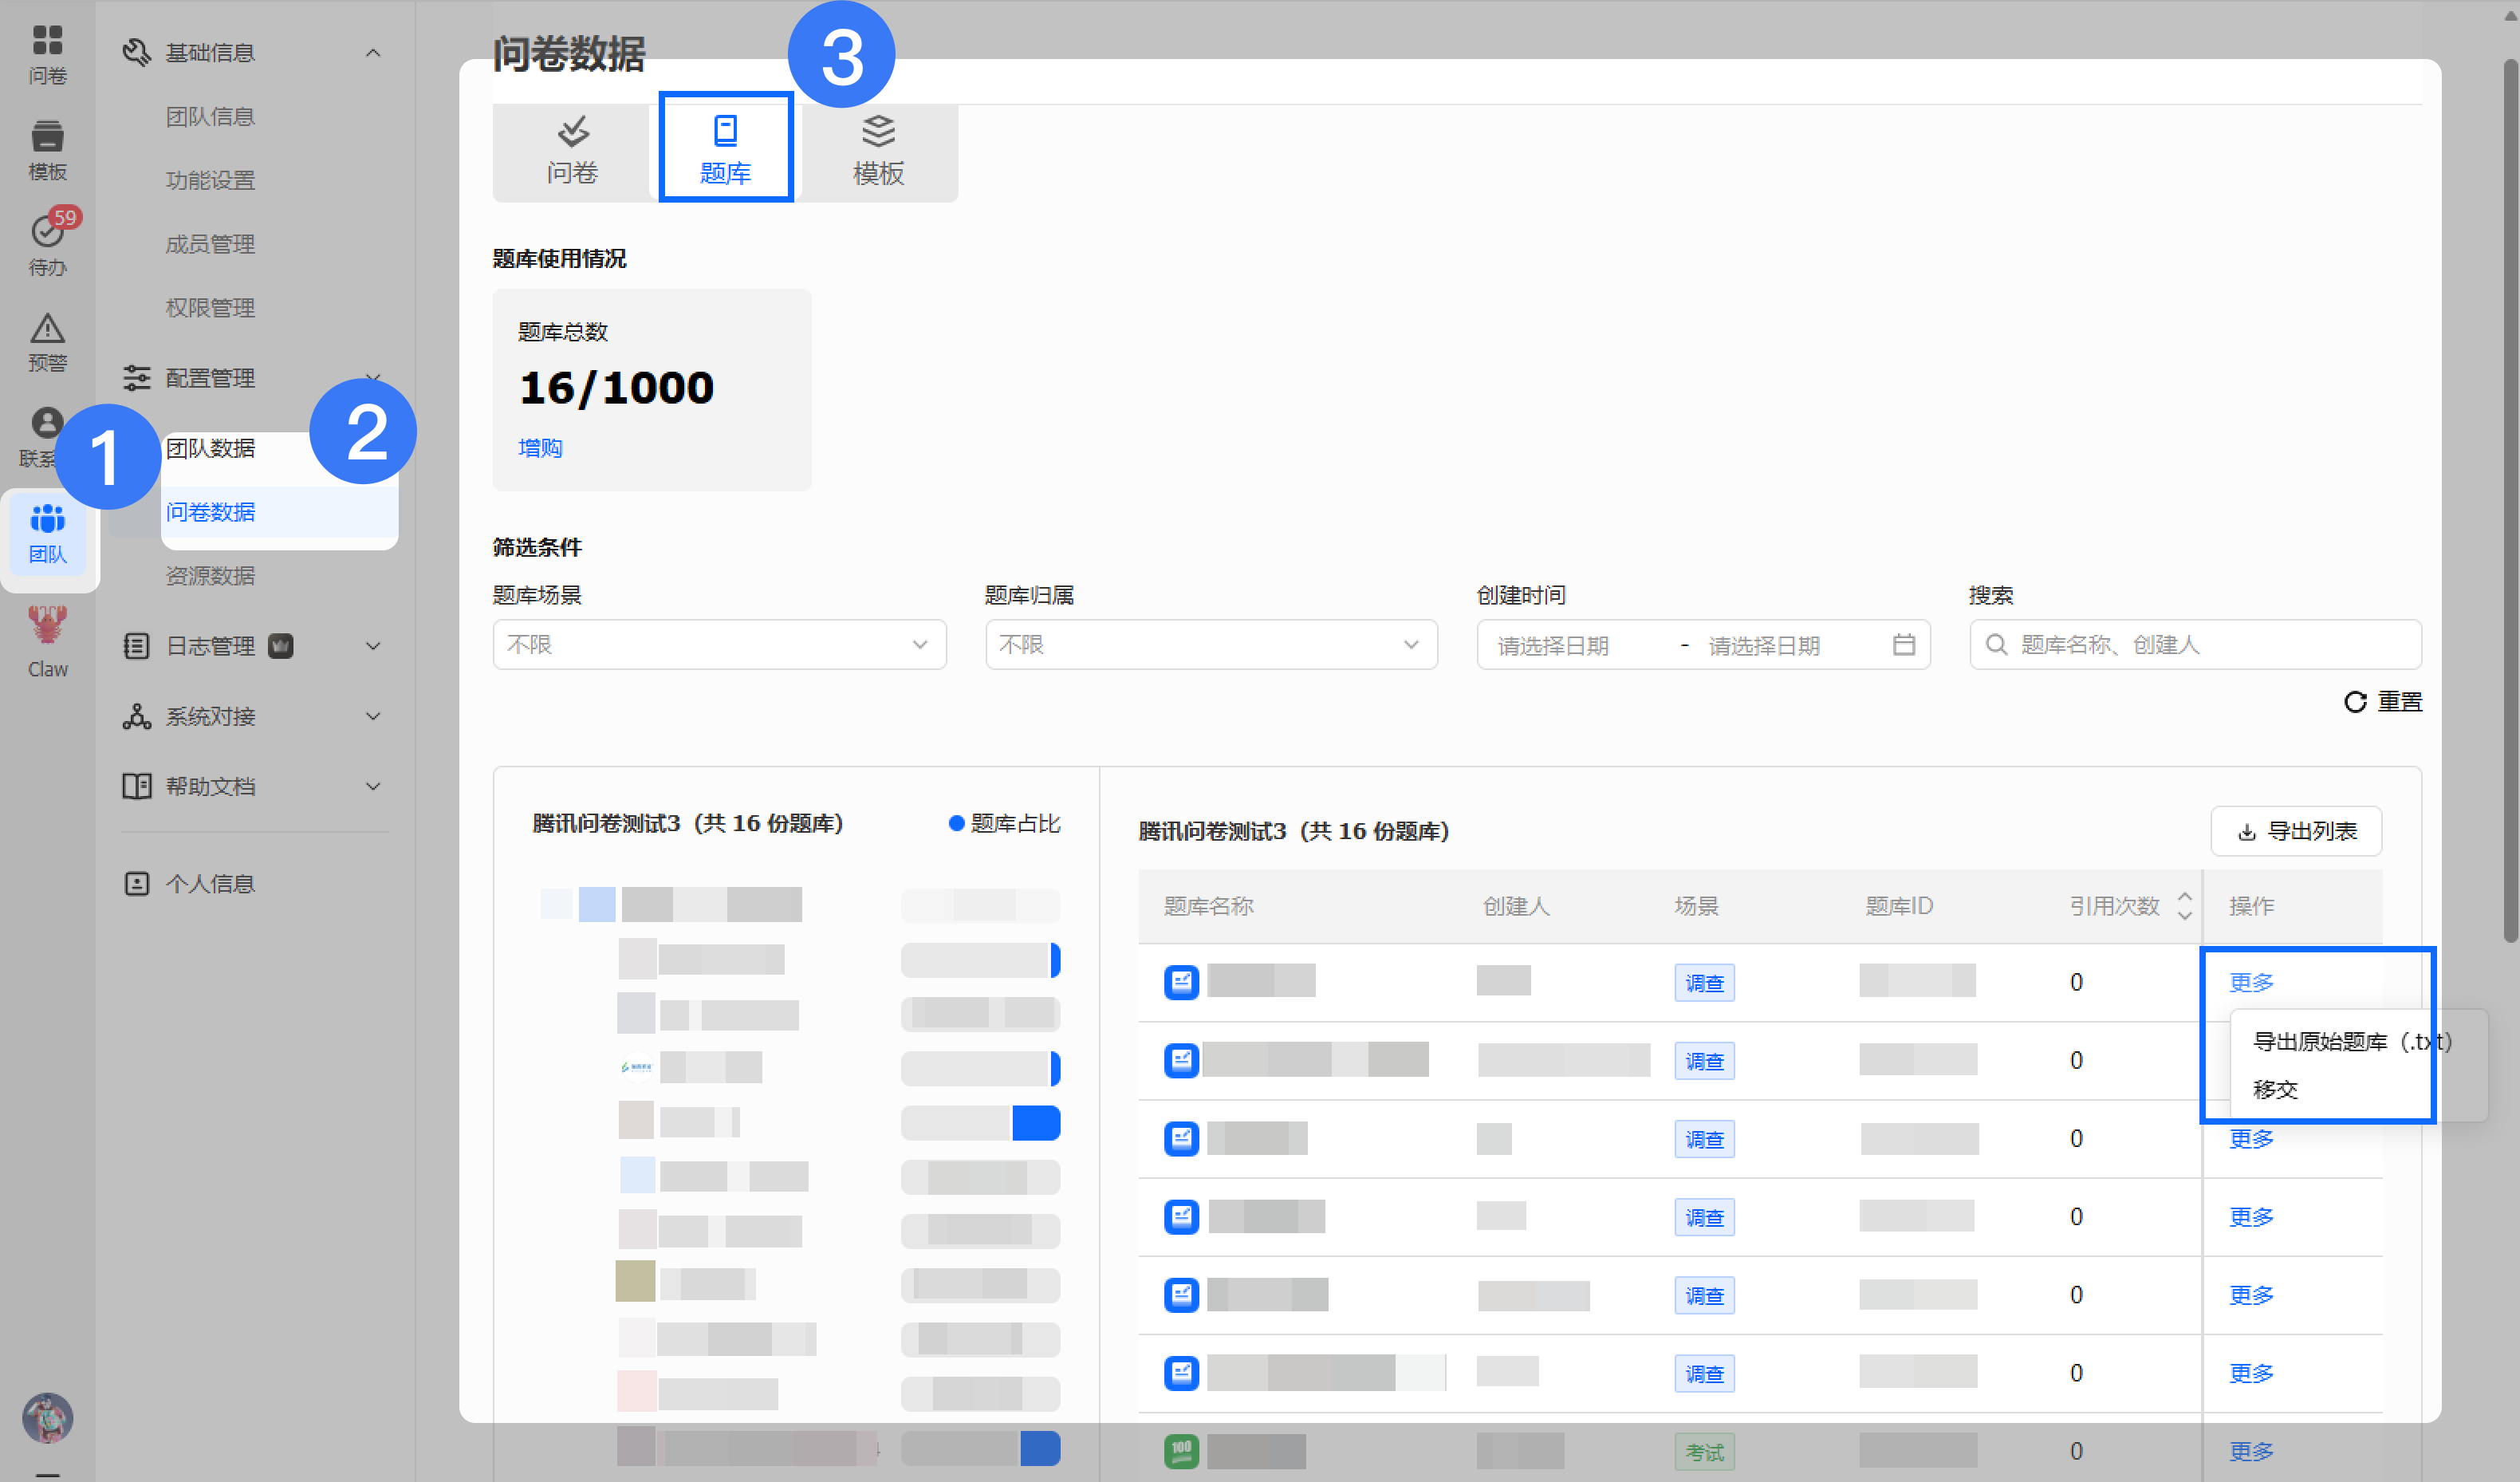This screenshot has height=1482, width=2520.
Task: Click 更多 in the first table row
Action: (2251, 983)
